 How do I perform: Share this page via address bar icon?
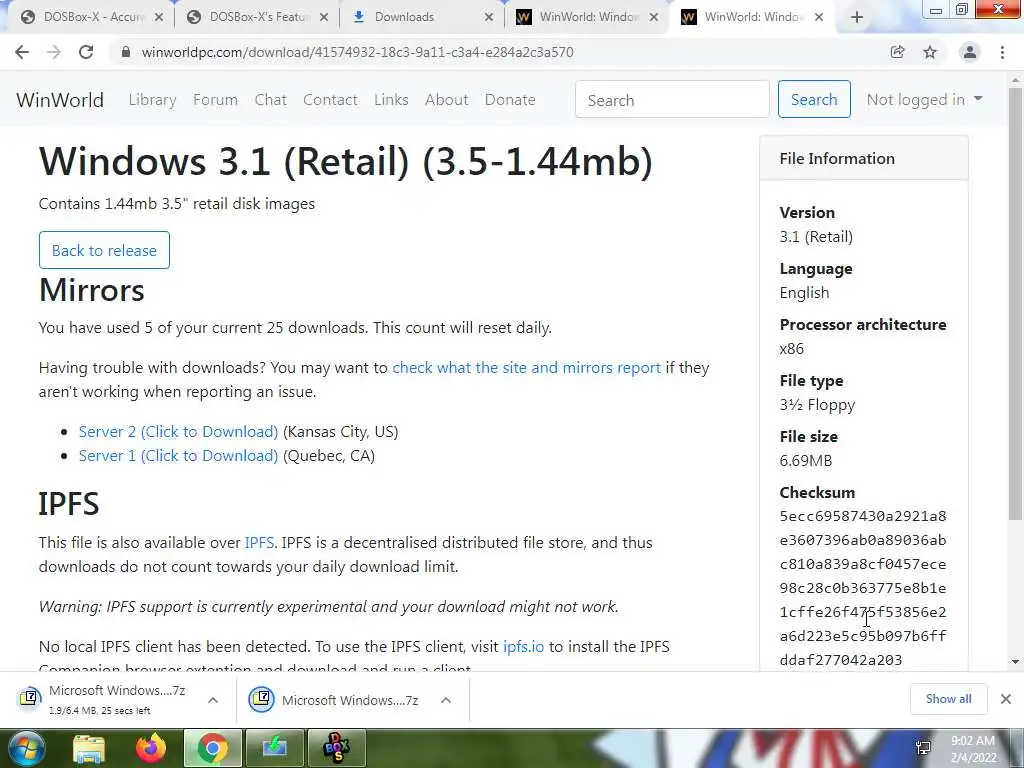click(x=897, y=52)
